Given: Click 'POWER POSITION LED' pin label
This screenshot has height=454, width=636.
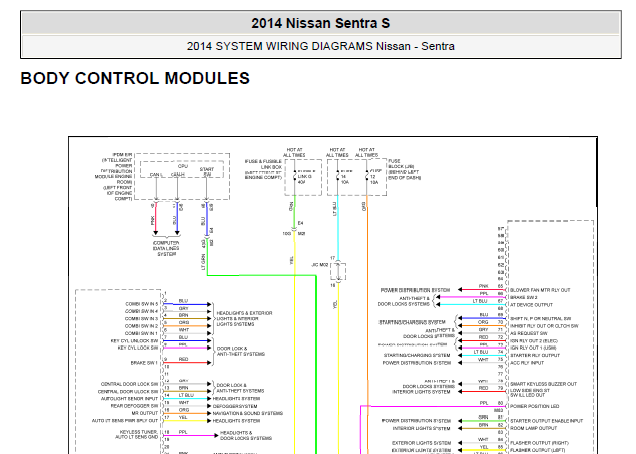Looking at the screenshot, I should coord(535,406).
